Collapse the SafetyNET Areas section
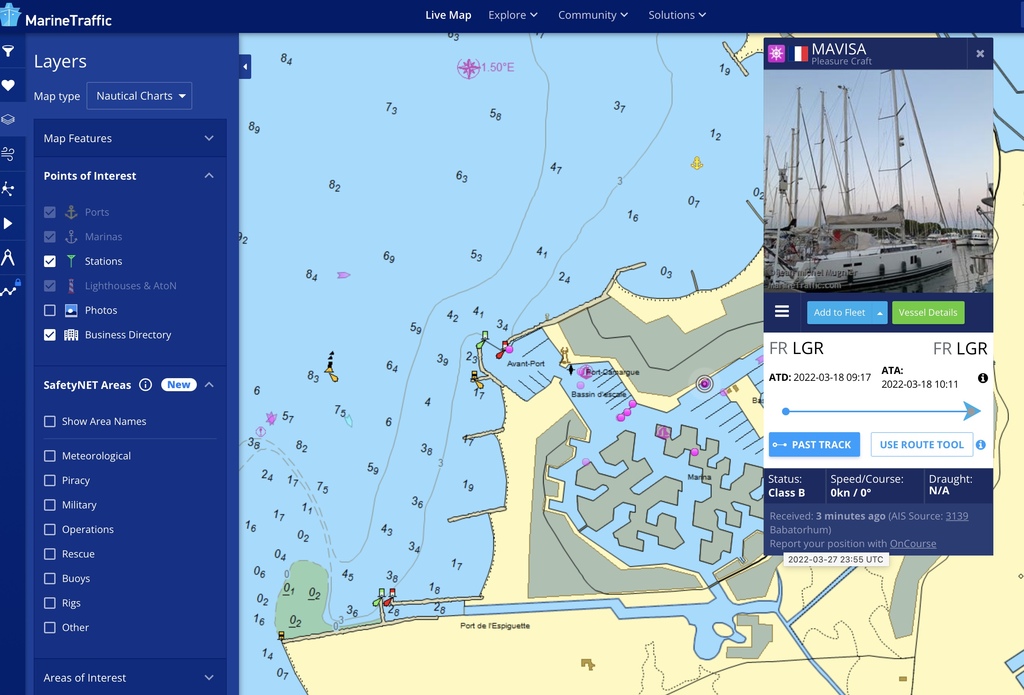Image resolution: width=1024 pixels, height=695 pixels. (x=209, y=385)
